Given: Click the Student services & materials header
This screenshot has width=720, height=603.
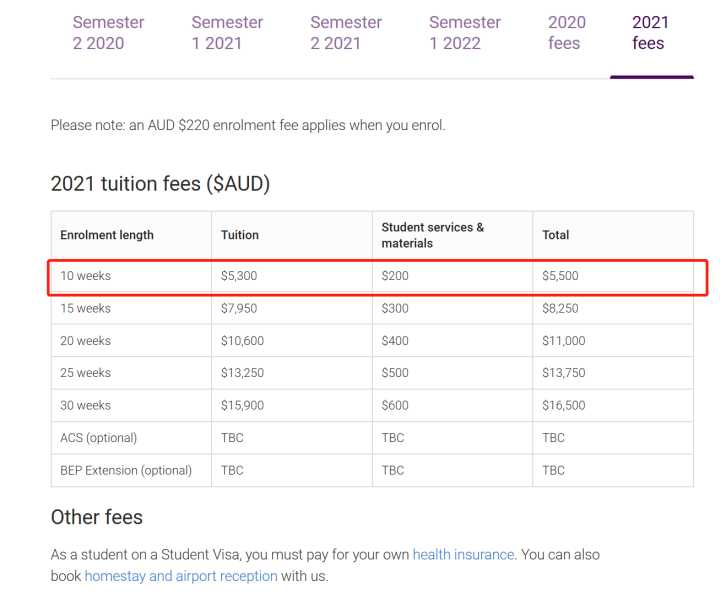Looking at the screenshot, I should pos(433,235).
